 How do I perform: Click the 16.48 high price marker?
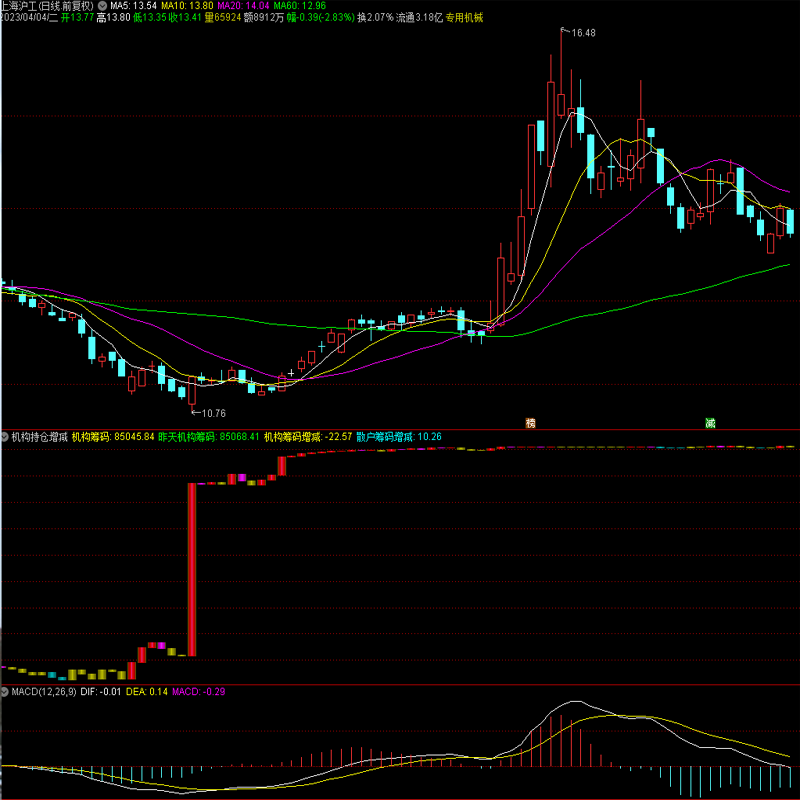[582, 33]
